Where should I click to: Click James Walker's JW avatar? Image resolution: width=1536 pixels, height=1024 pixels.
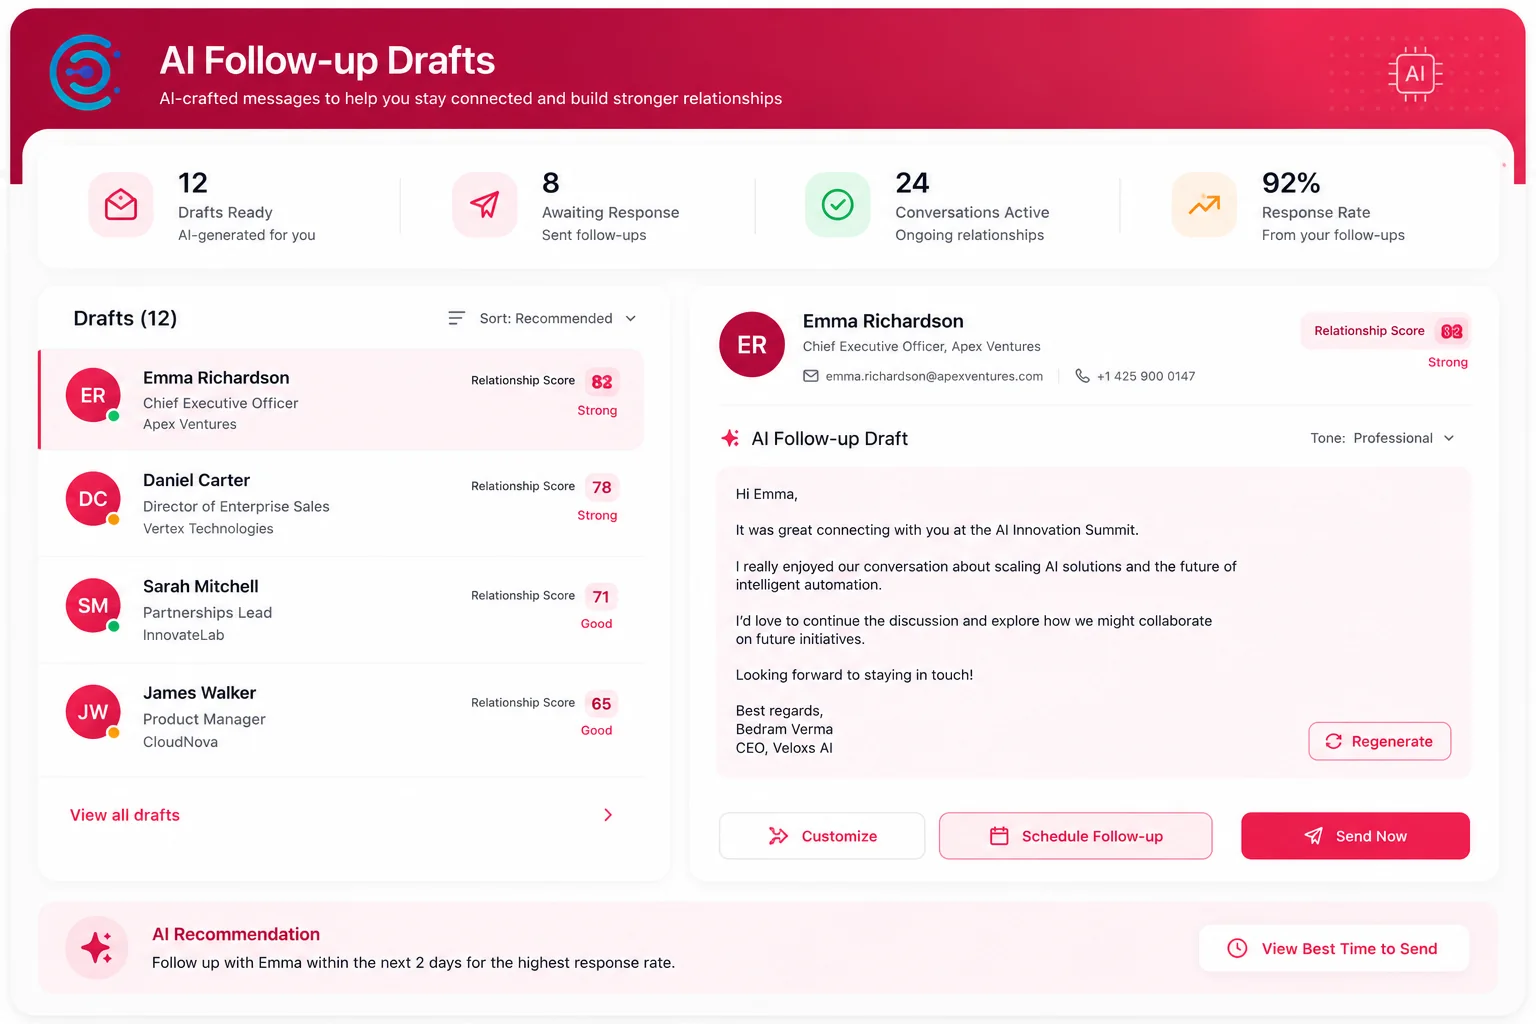click(x=93, y=712)
